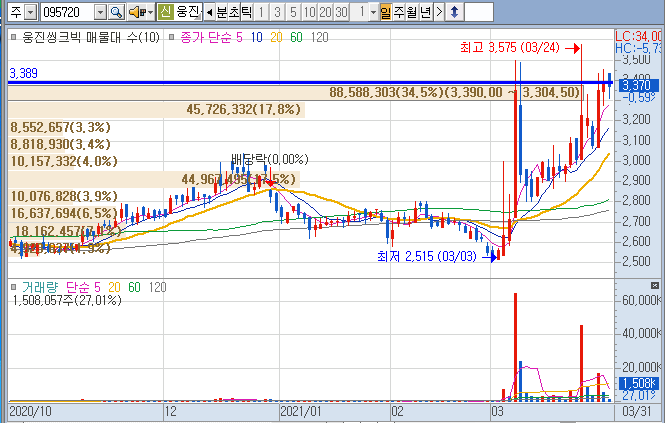Click the 095720 stock code field
This screenshot has width=665, height=423.
click(67, 12)
